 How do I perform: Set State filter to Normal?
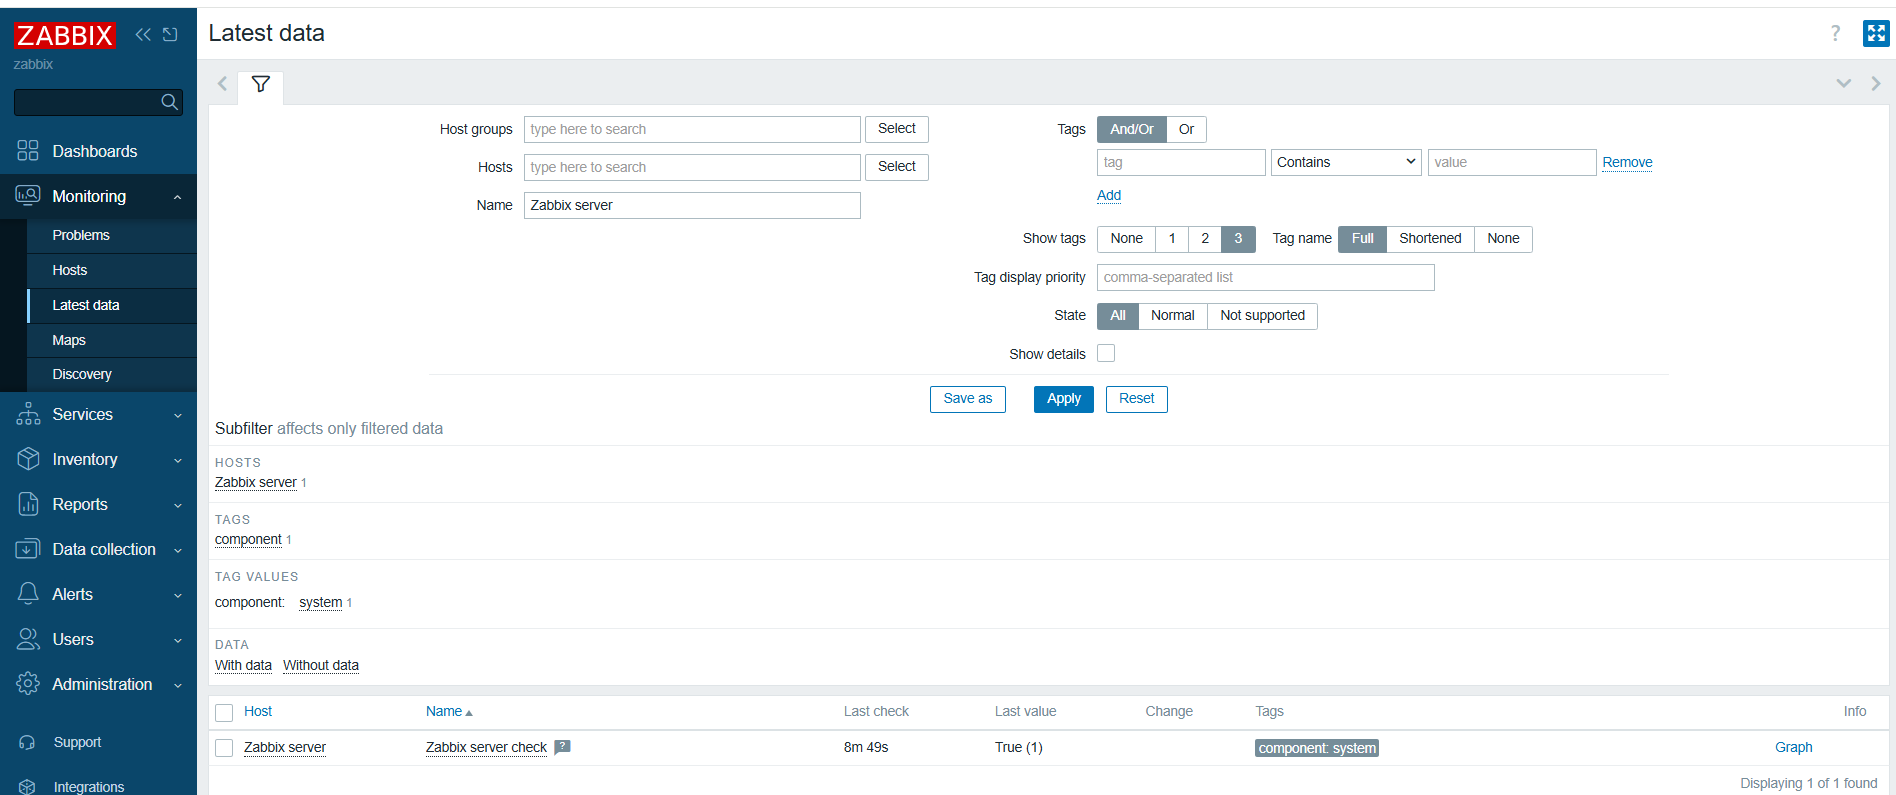(1173, 315)
